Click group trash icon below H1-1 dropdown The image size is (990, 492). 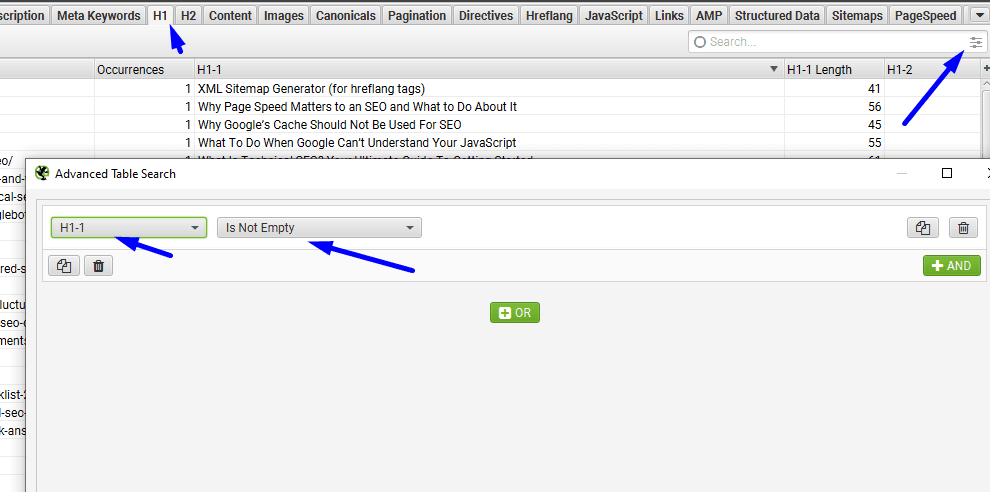[x=98, y=266]
